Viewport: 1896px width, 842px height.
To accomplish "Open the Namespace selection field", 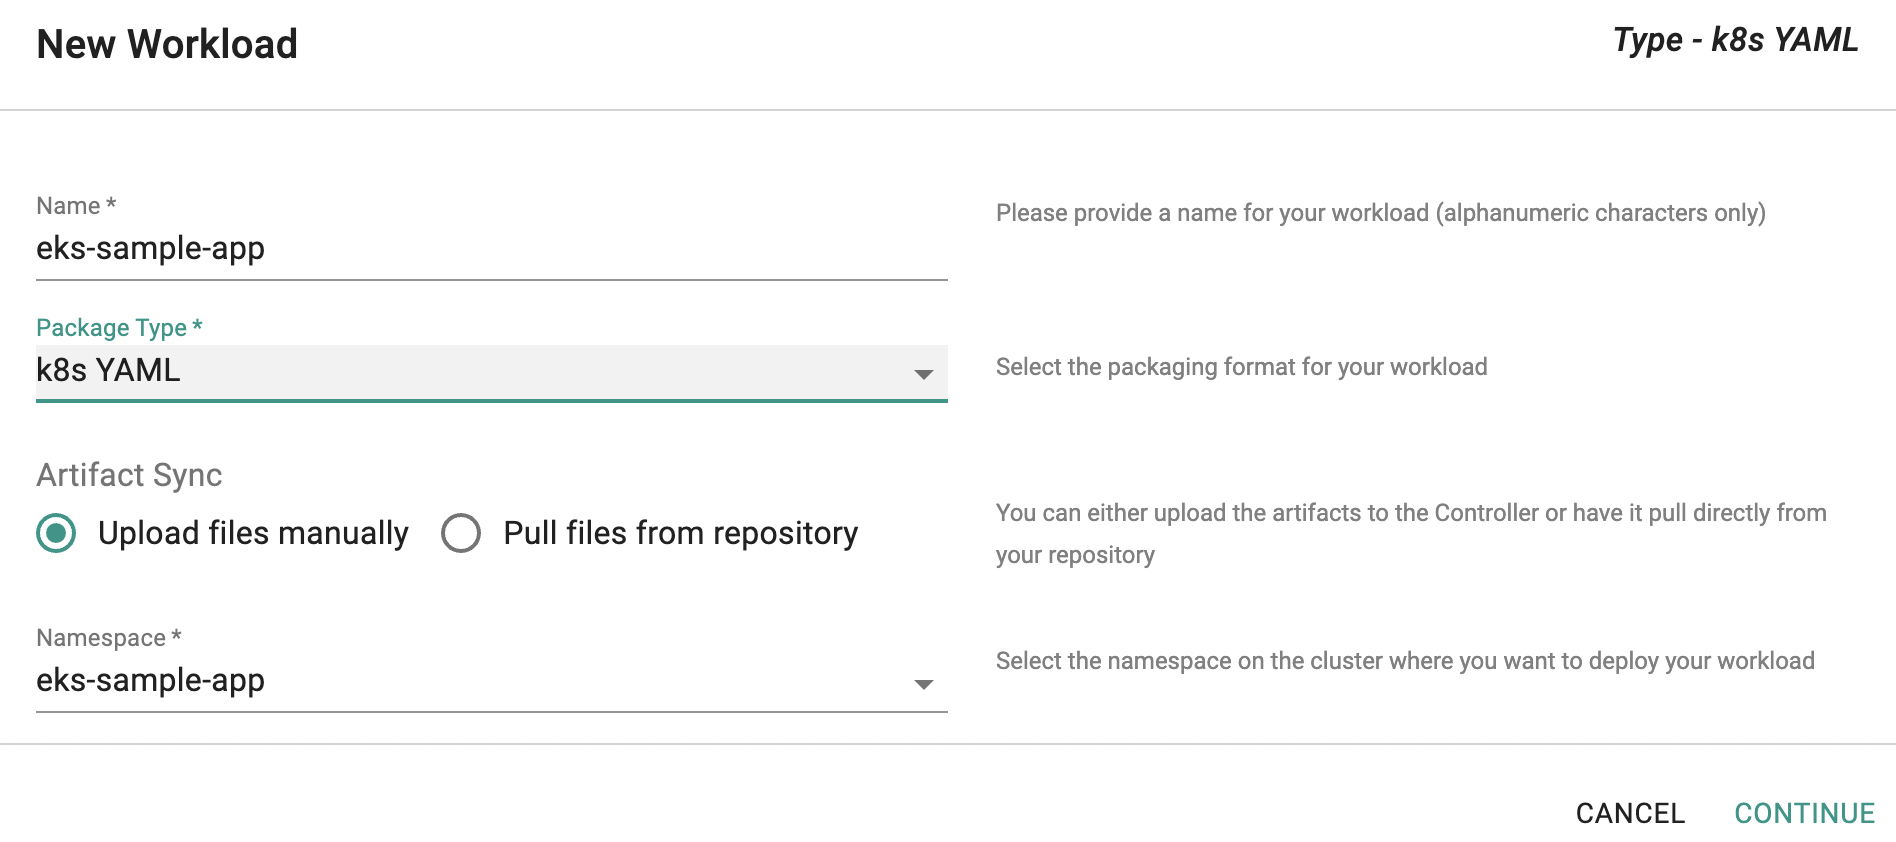I will tap(491, 682).
